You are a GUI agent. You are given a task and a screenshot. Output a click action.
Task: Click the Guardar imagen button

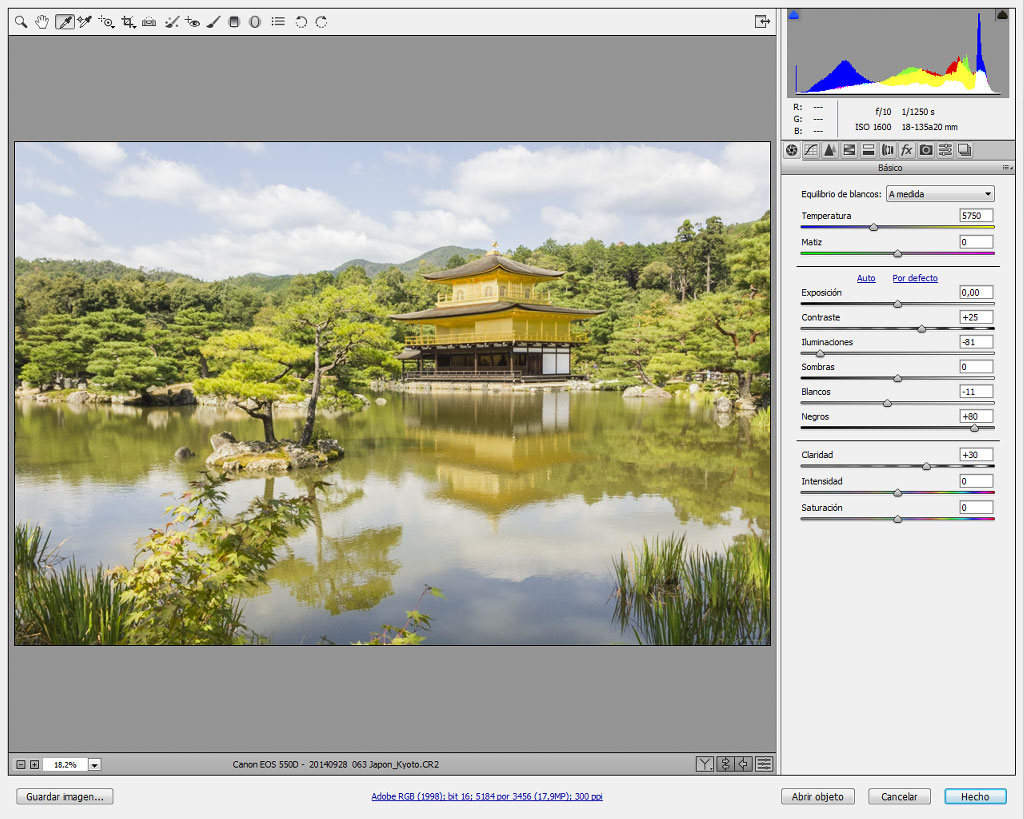[x=65, y=797]
